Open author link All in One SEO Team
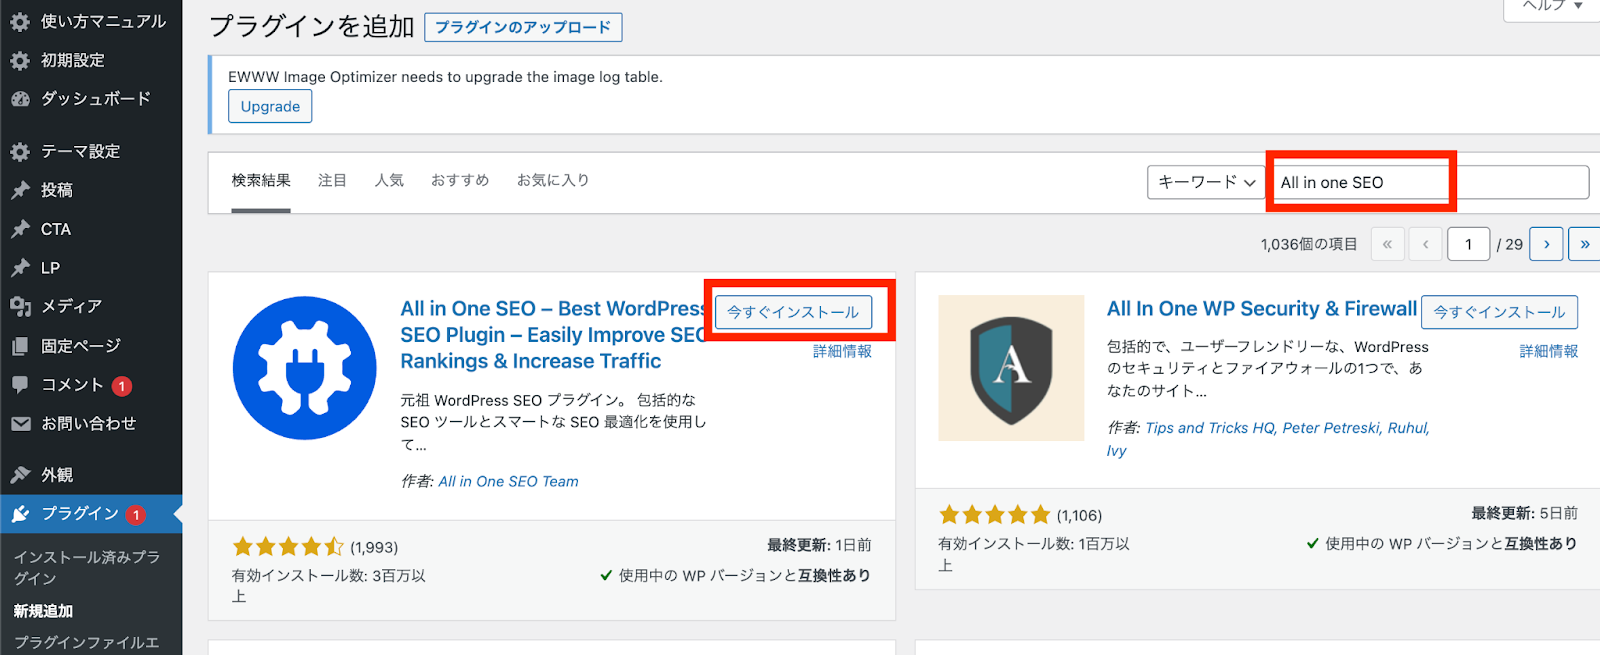Viewport: 1600px width, 655px height. coord(508,482)
